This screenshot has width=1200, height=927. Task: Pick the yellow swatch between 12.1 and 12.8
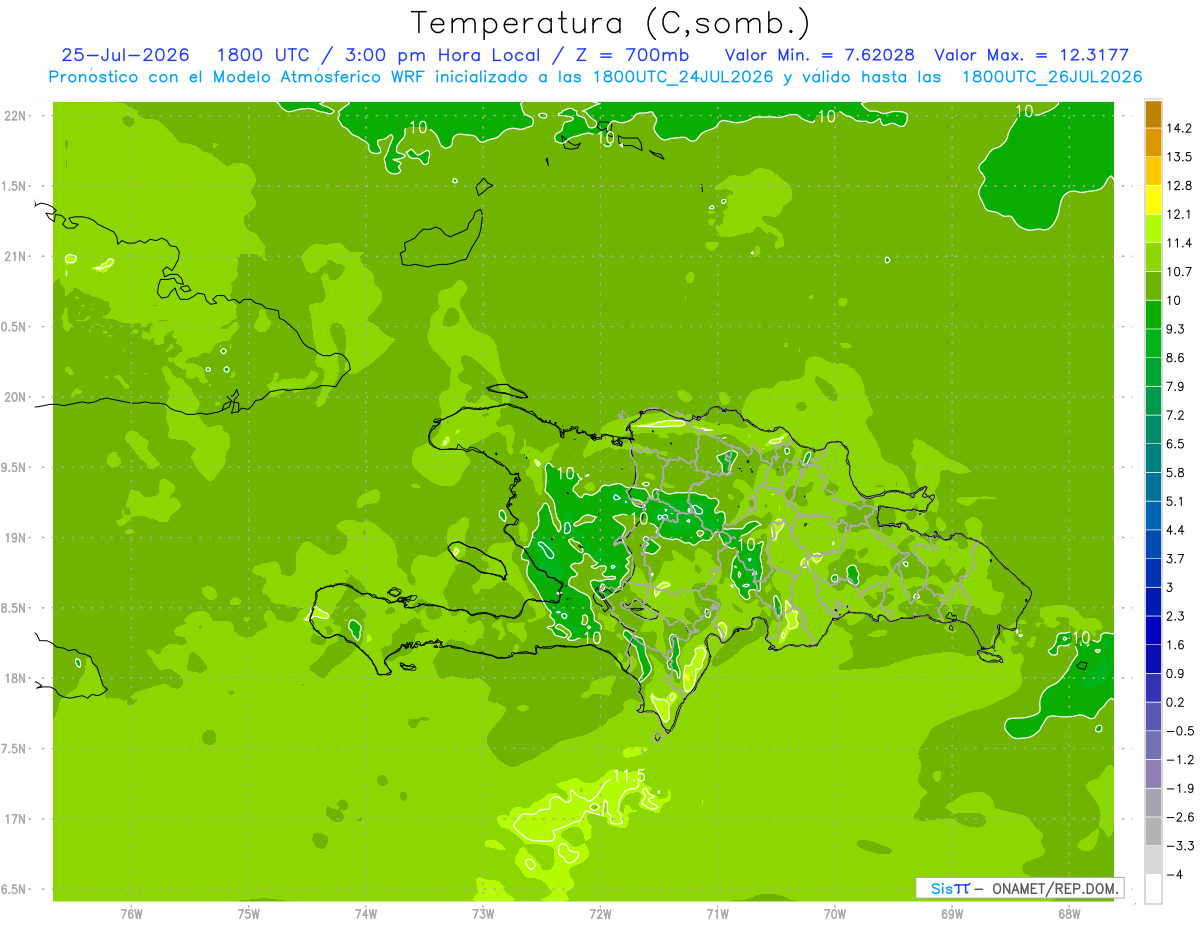tap(1153, 200)
